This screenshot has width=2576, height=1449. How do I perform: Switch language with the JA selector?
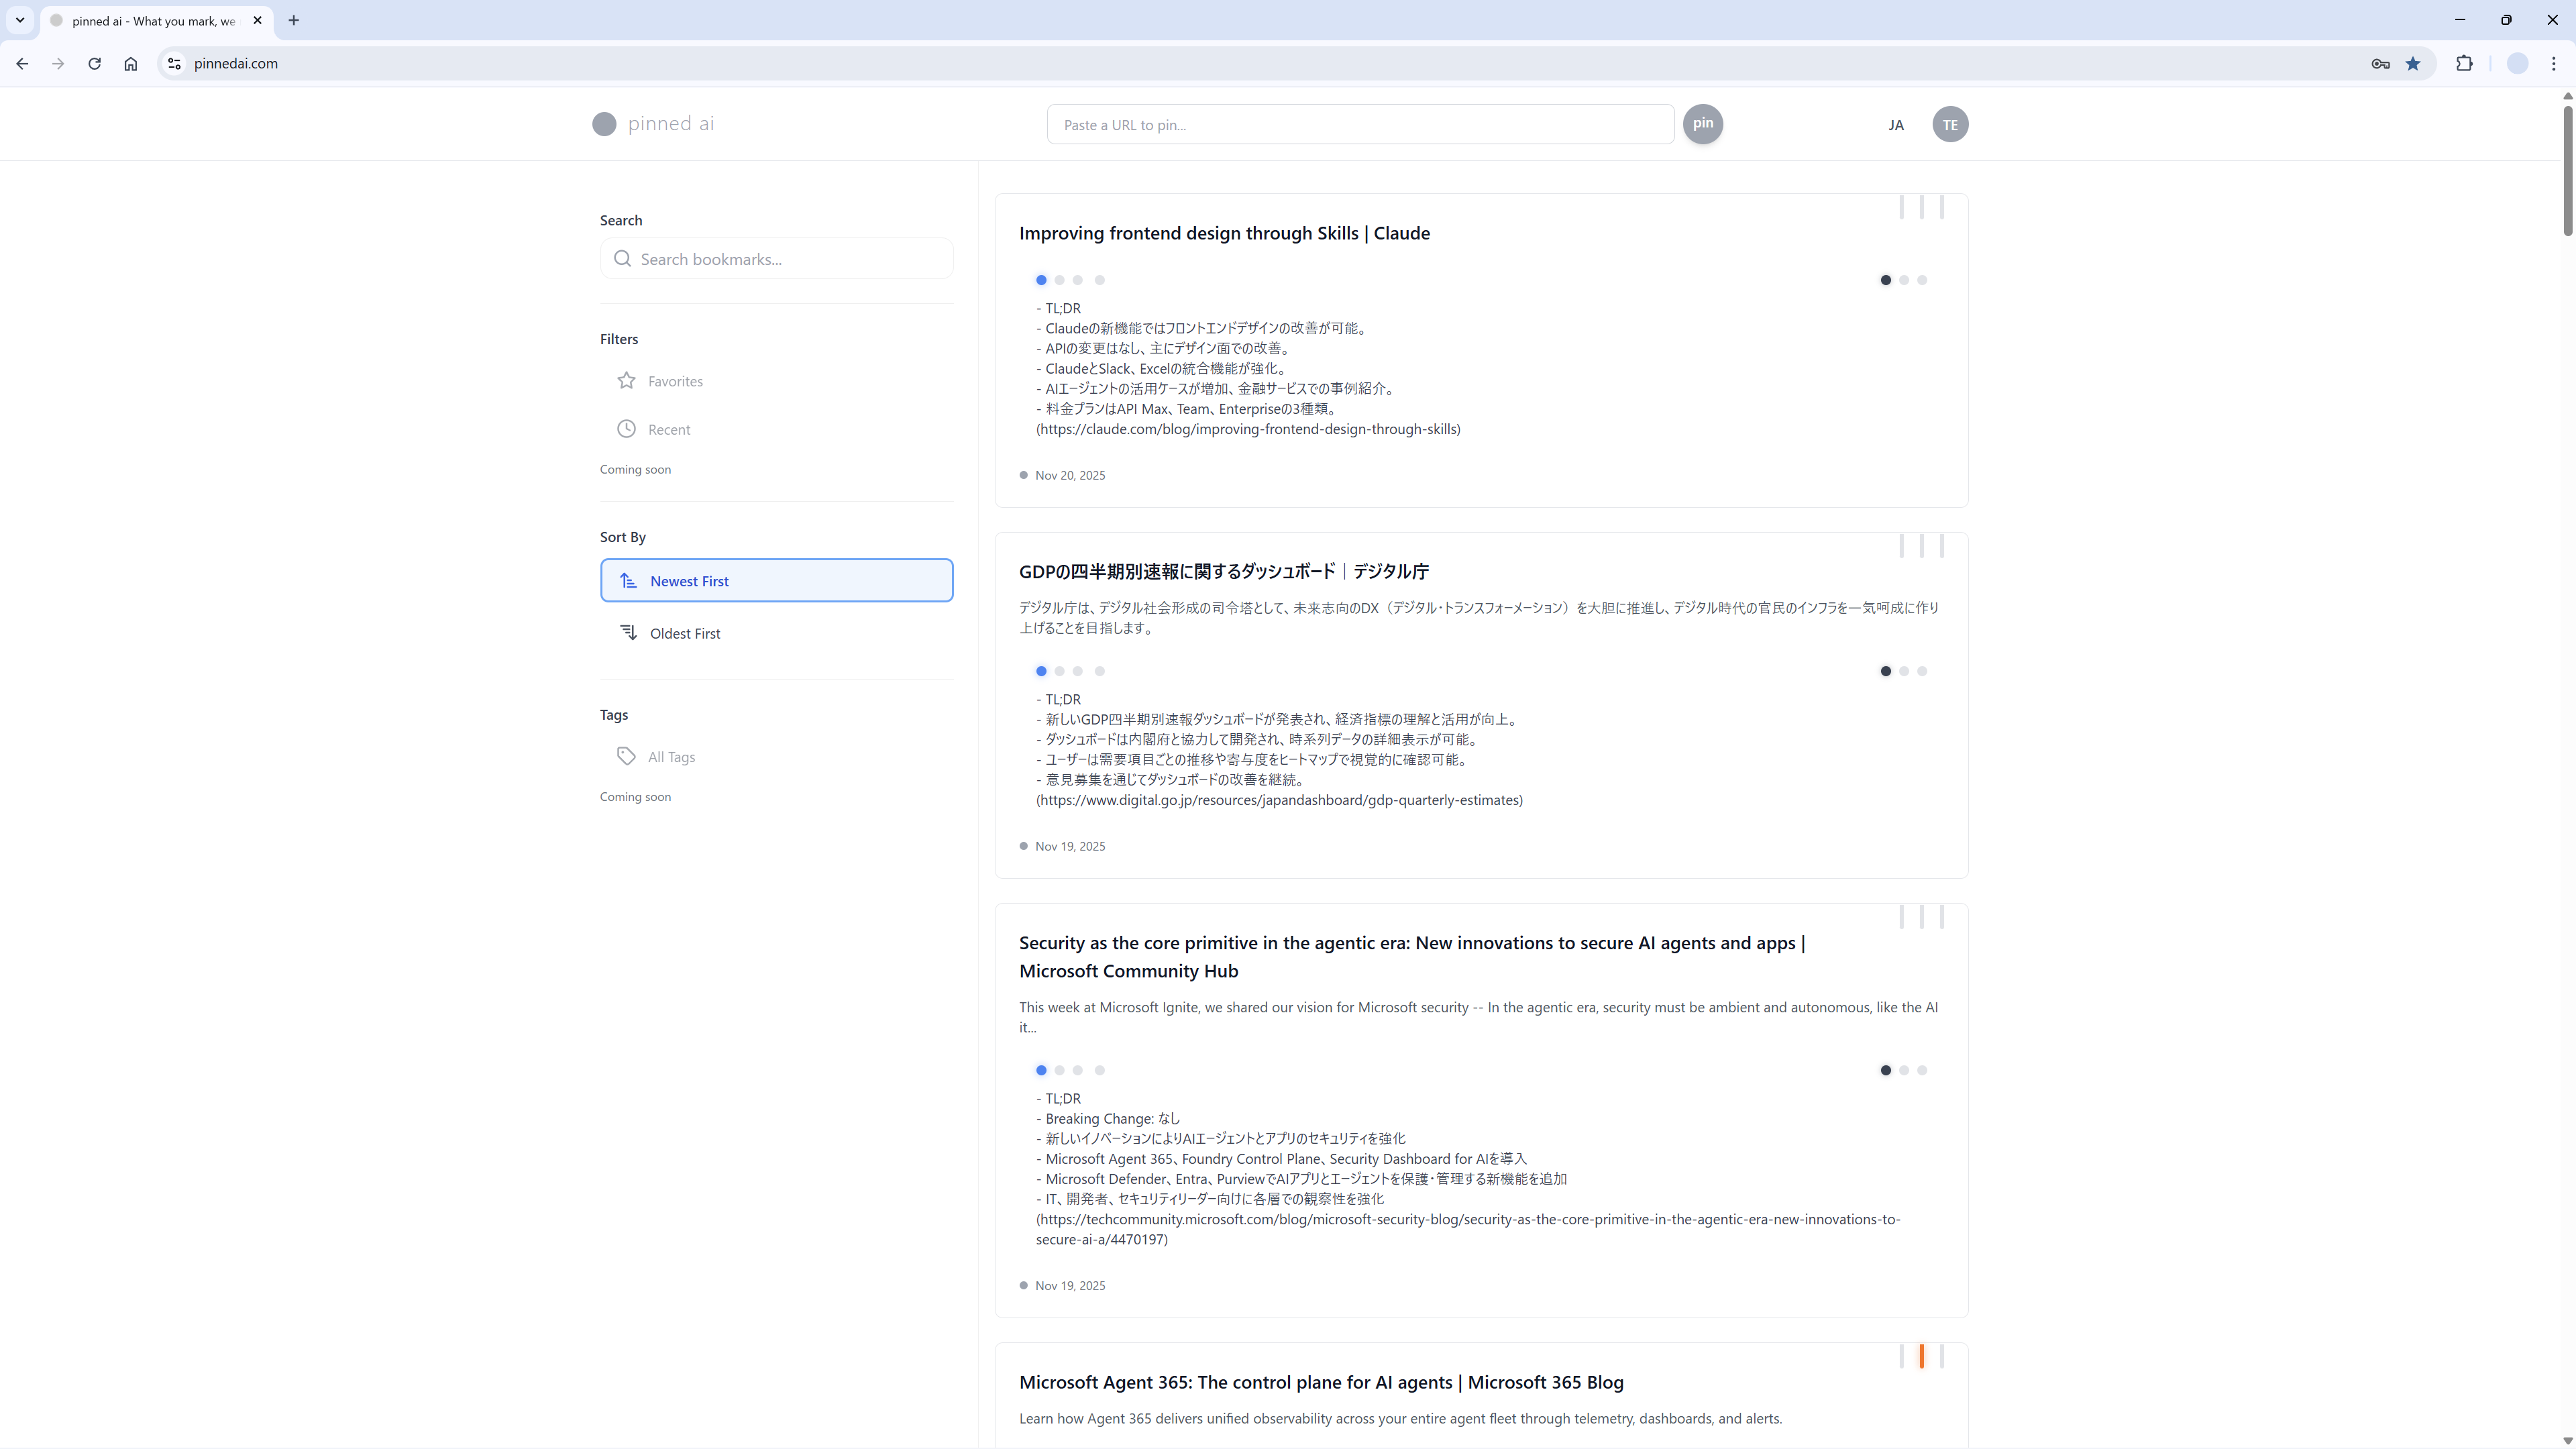[1895, 125]
